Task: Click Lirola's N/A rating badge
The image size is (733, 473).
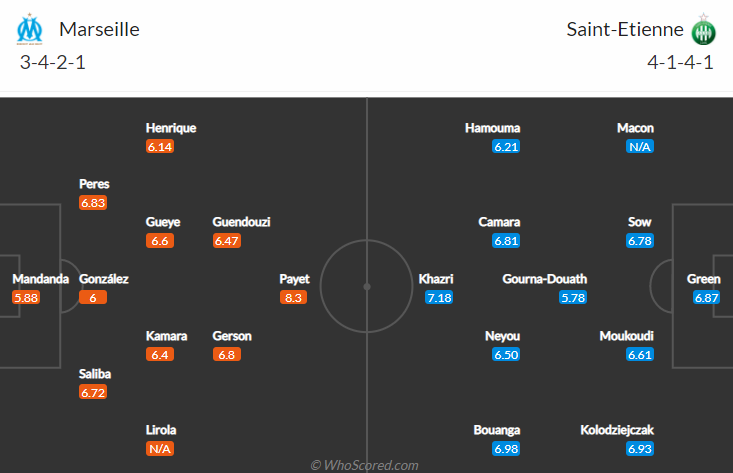Action: (160, 449)
